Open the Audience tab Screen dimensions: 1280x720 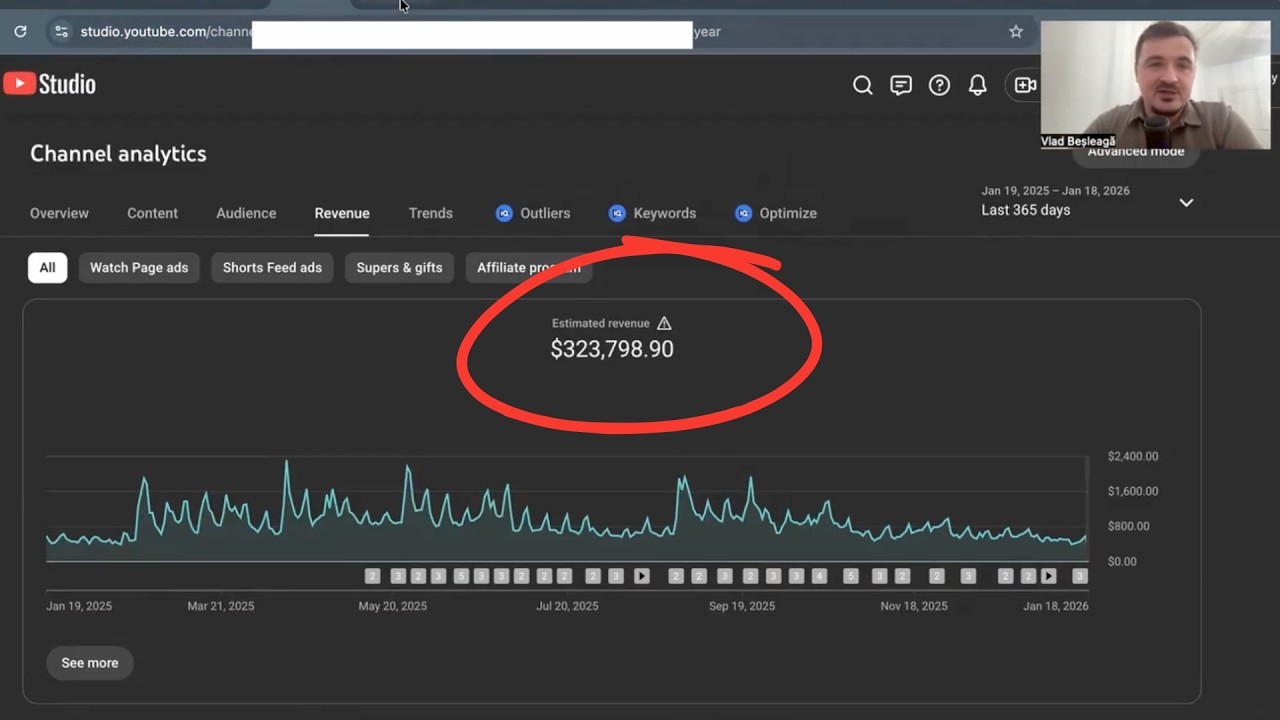point(246,213)
